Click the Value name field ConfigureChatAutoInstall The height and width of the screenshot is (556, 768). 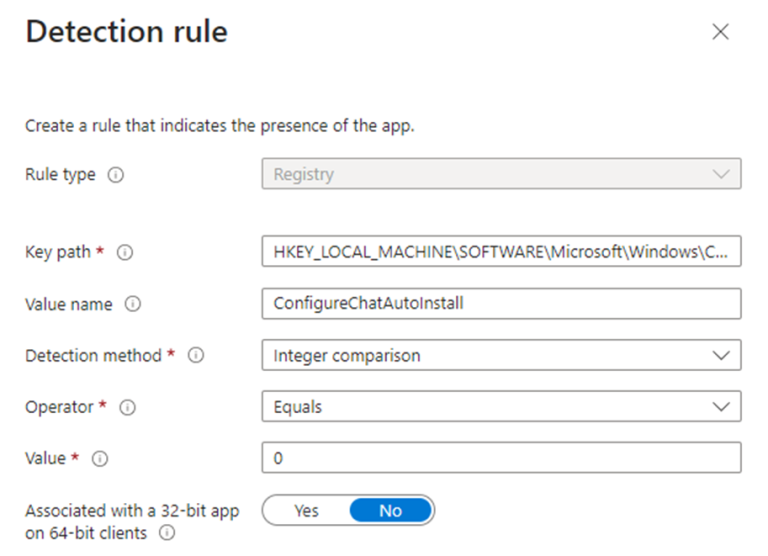coord(500,303)
